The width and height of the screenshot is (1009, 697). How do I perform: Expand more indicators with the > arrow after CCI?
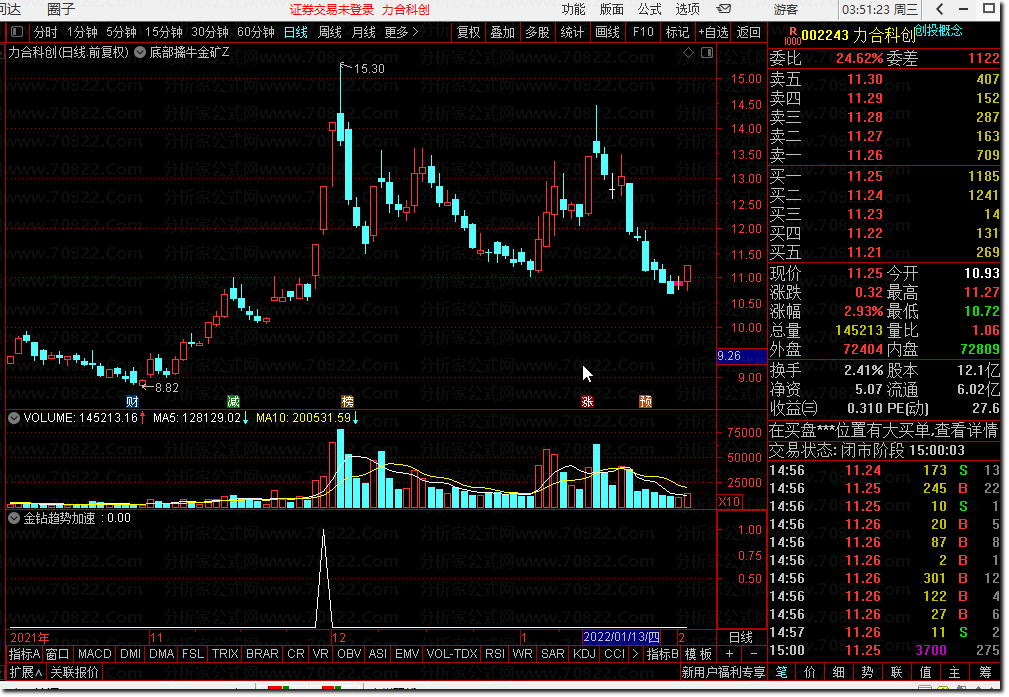(x=635, y=654)
